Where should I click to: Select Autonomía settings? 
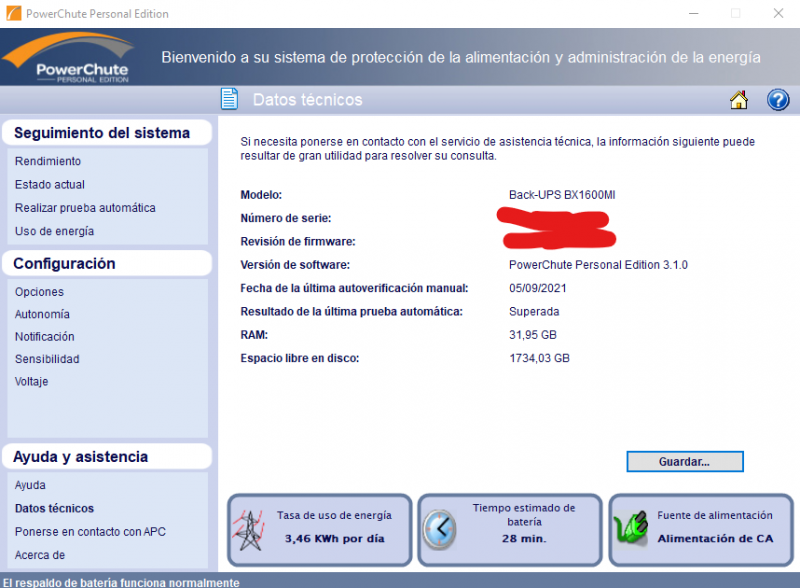coord(42,314)
